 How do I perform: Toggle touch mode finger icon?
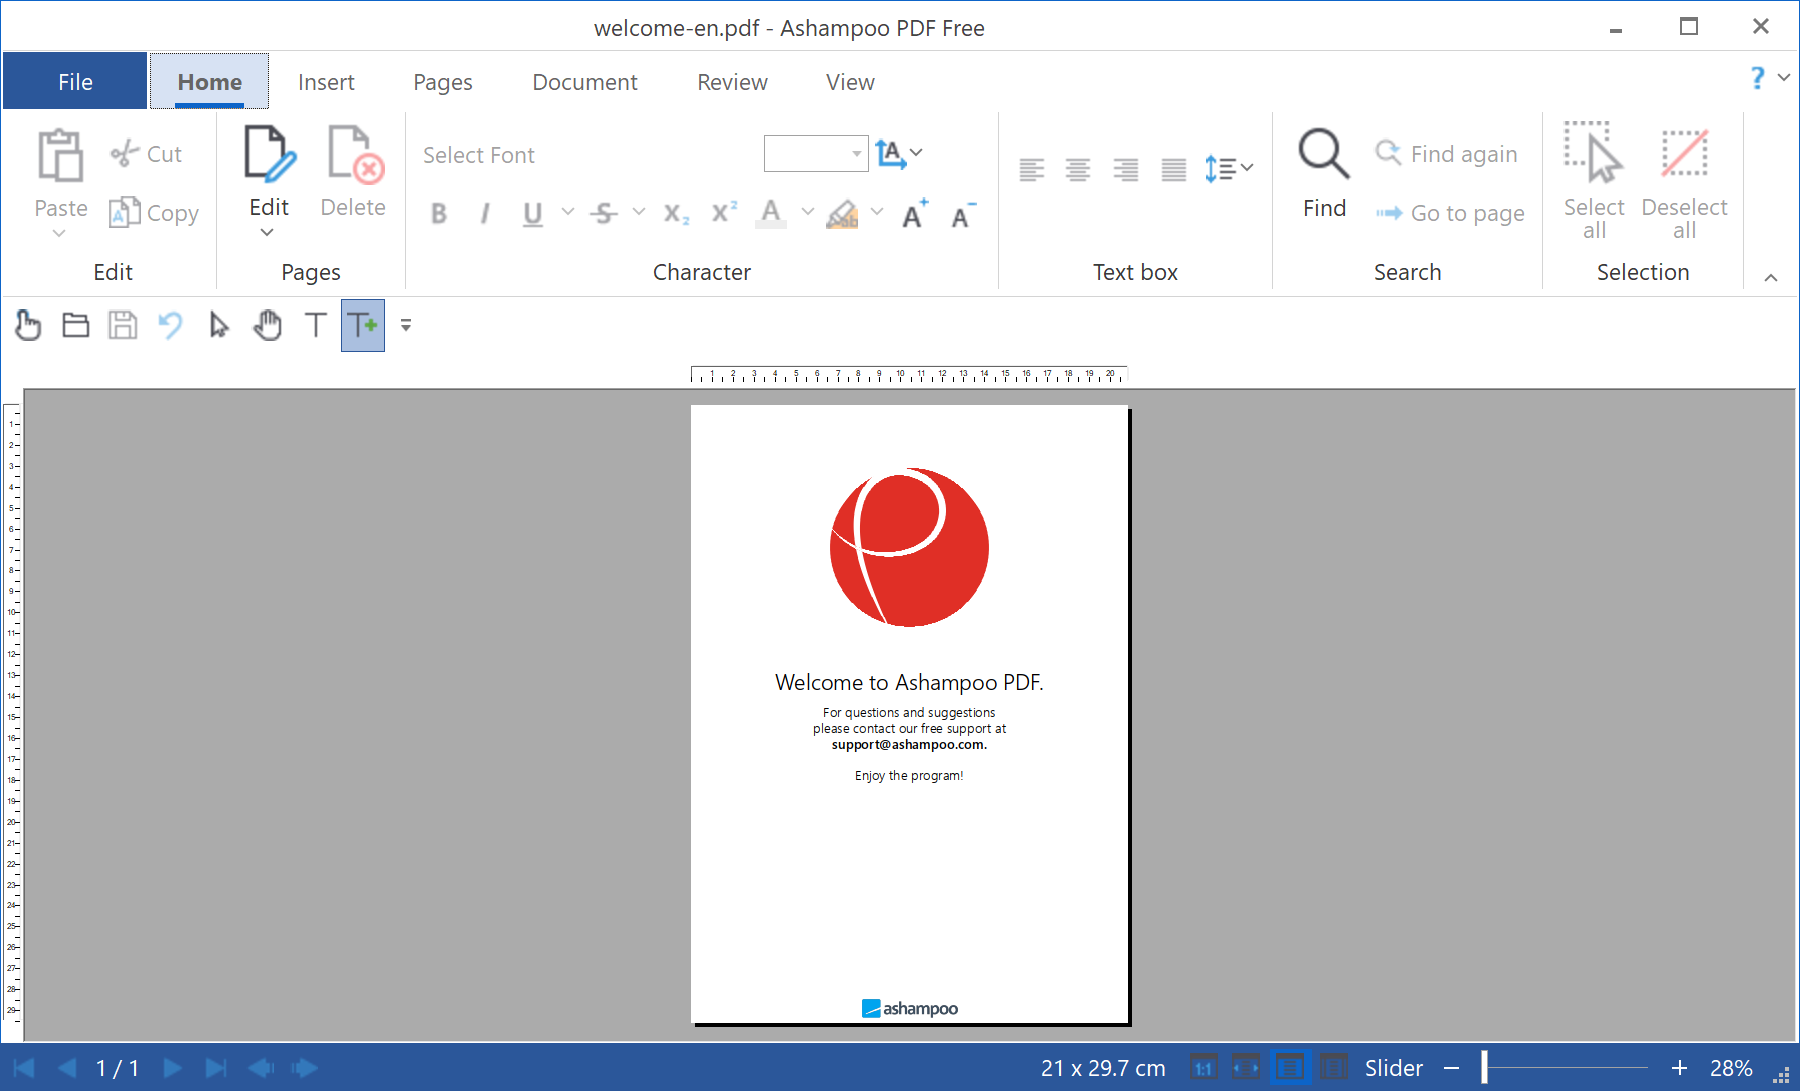click(28, 325)
